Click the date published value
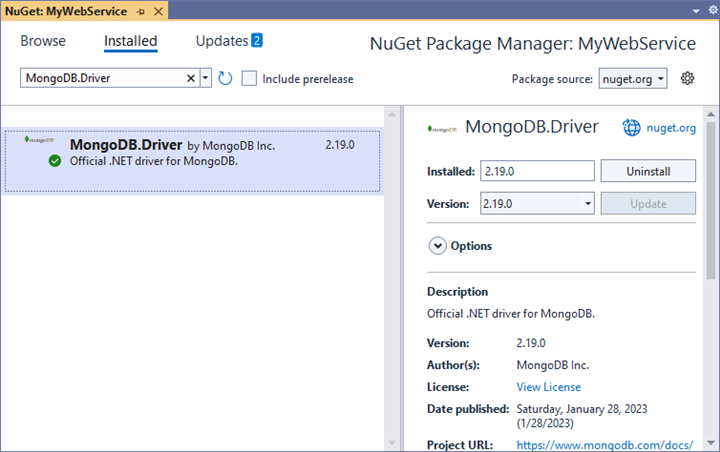The image size is (720, 452). click(x=582, y=416)
